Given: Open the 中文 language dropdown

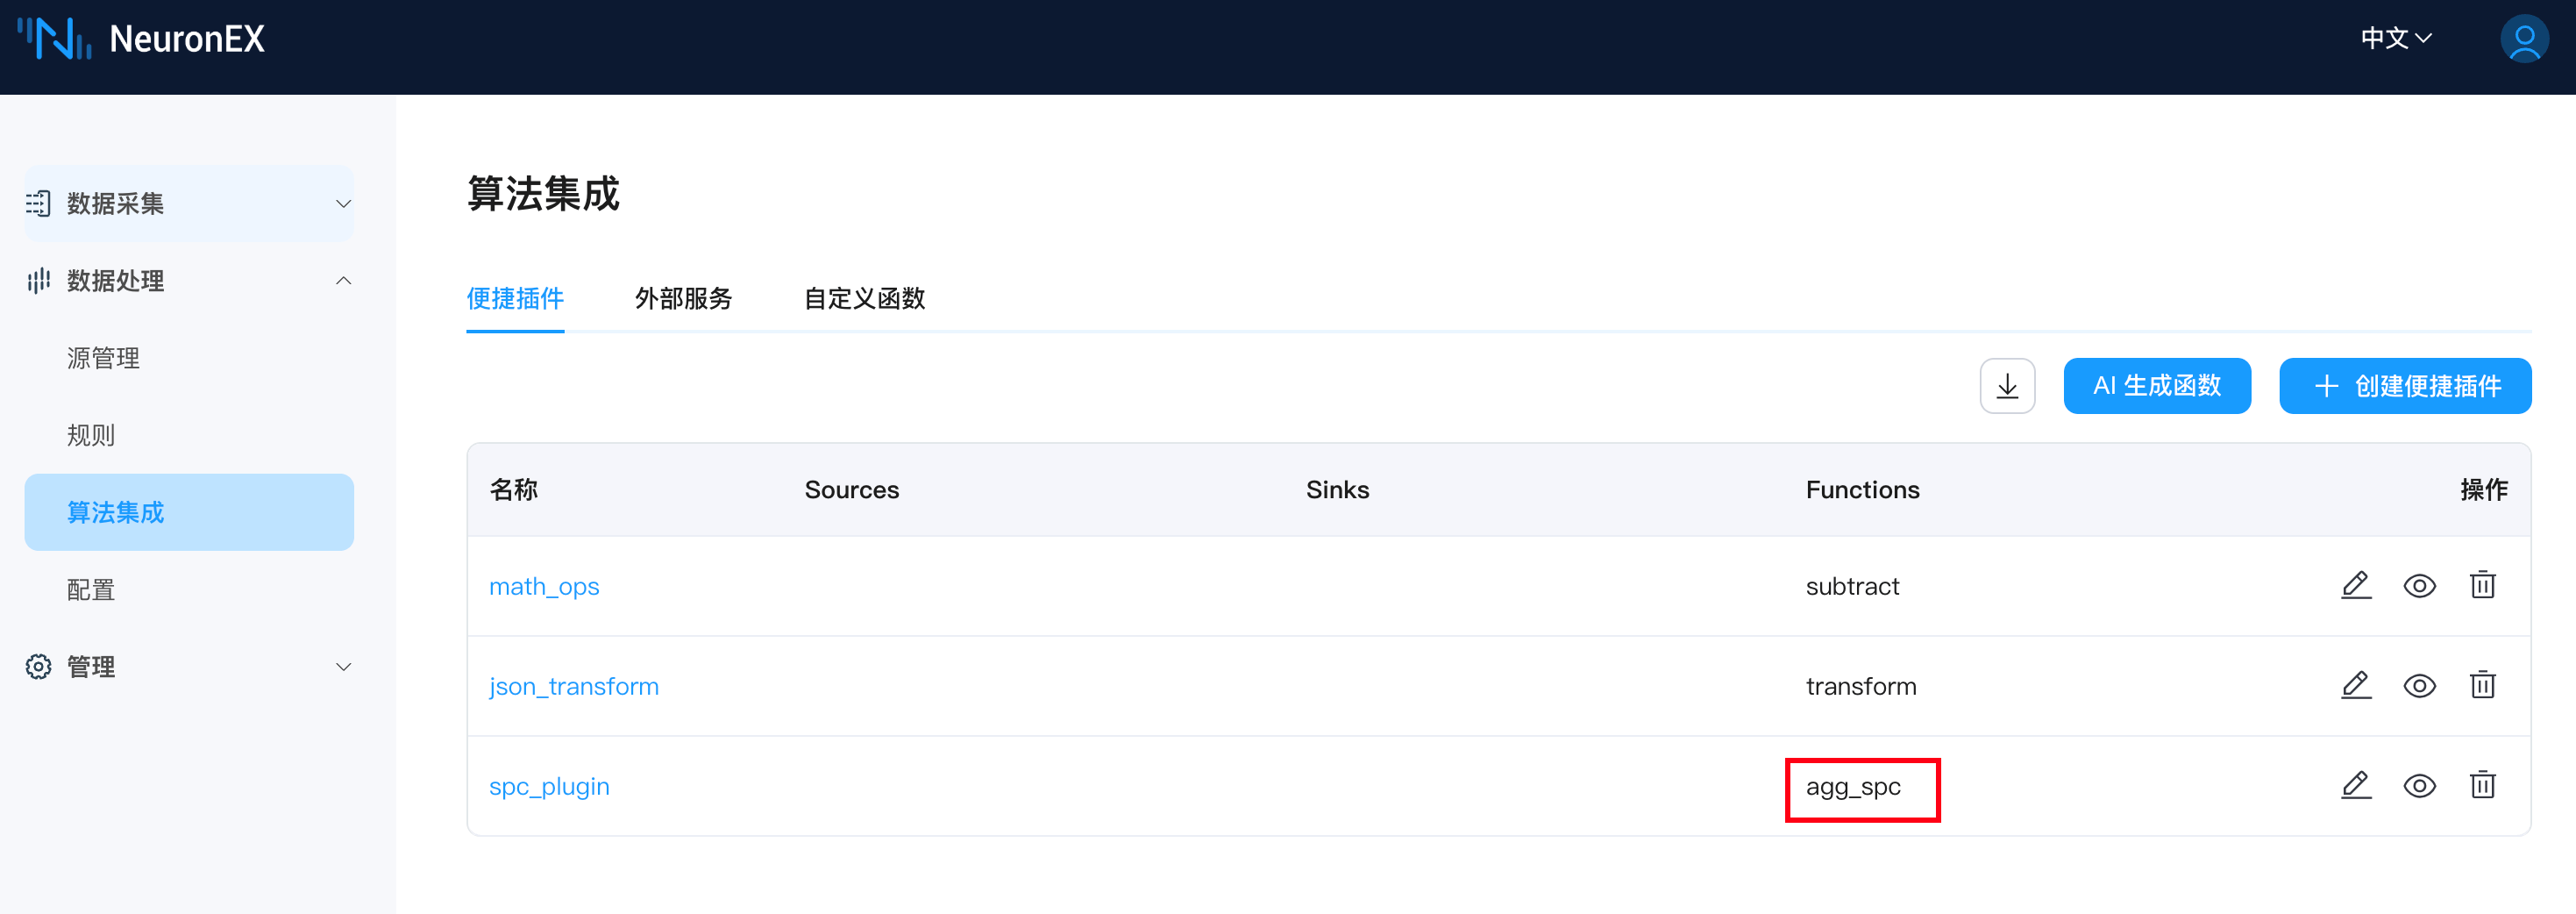Looking at the screenshot, I should point(2395,39).
